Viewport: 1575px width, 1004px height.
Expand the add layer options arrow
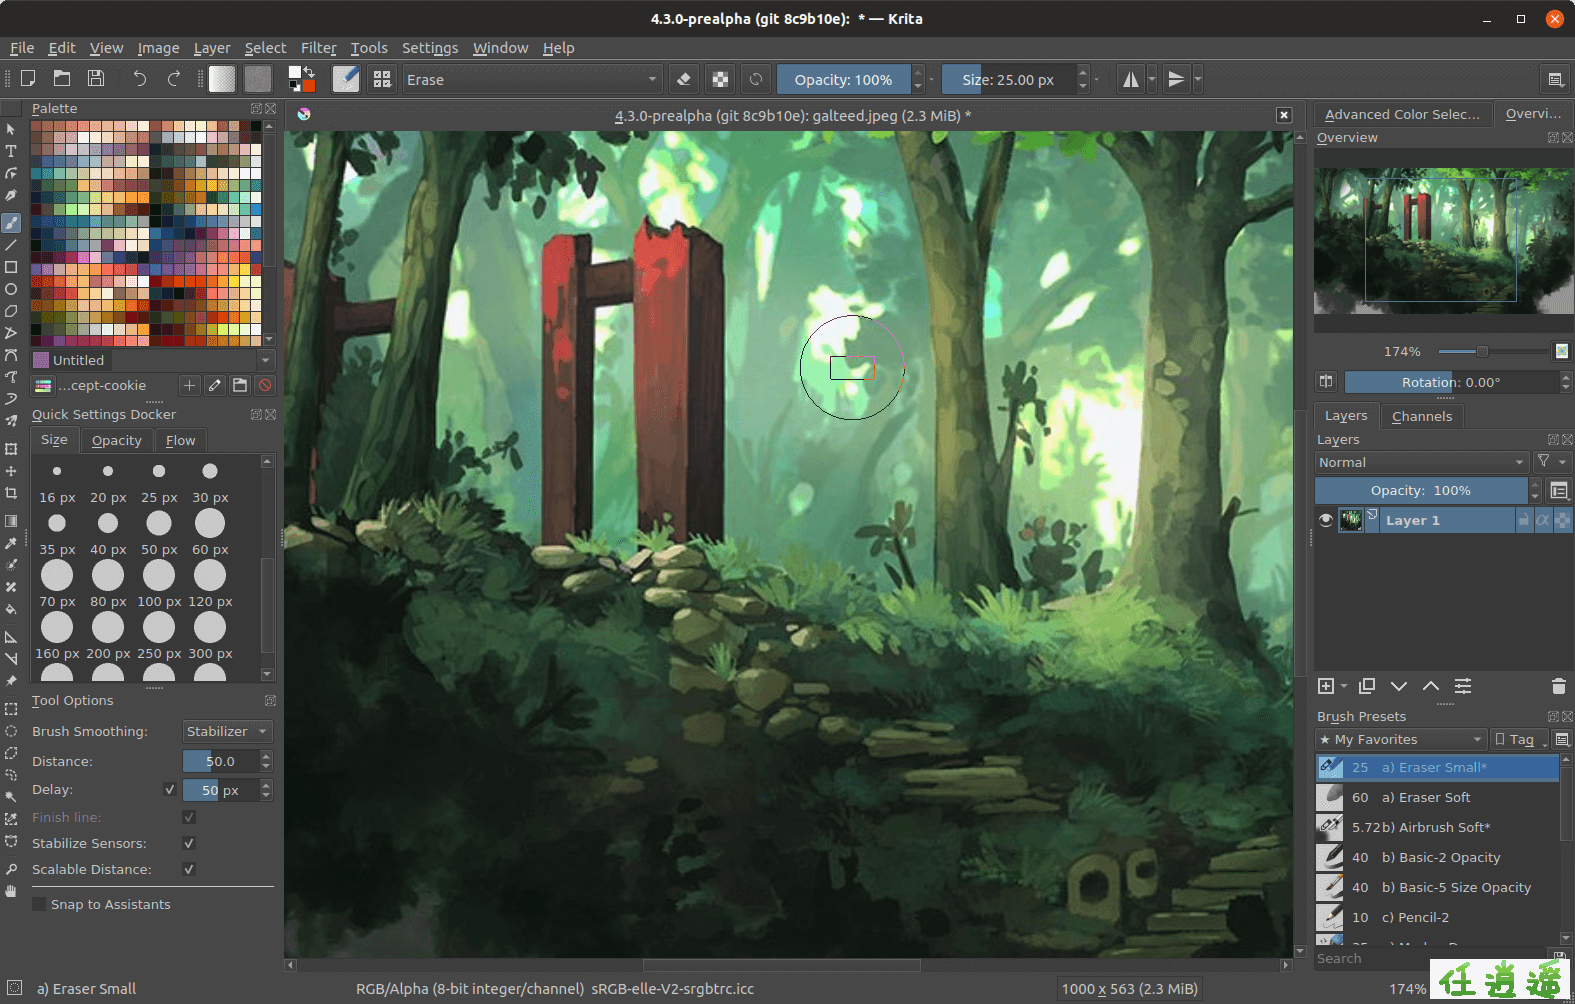pos(1344,686)
